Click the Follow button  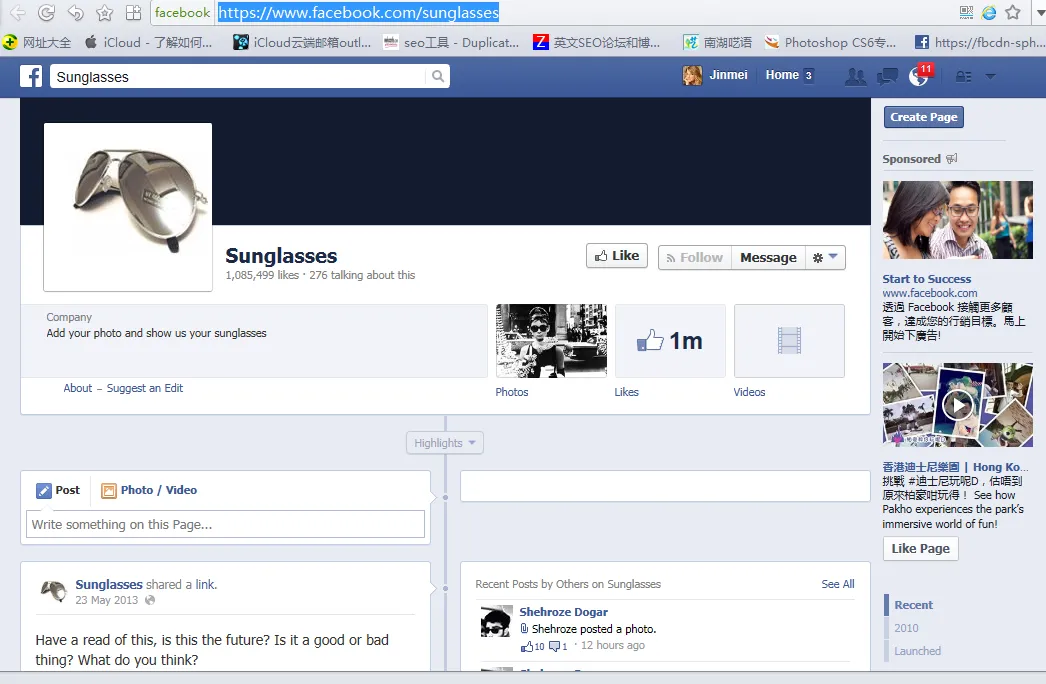694,258
